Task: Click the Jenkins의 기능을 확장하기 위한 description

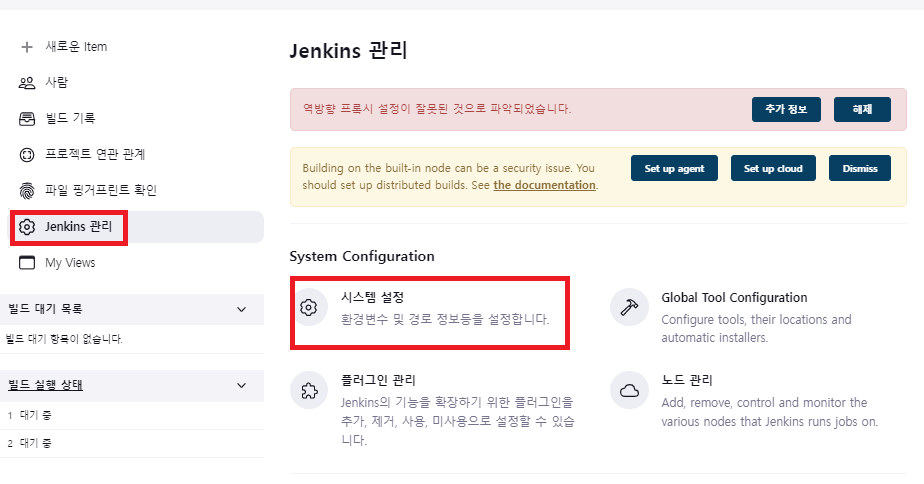Action: pos(458,421)
